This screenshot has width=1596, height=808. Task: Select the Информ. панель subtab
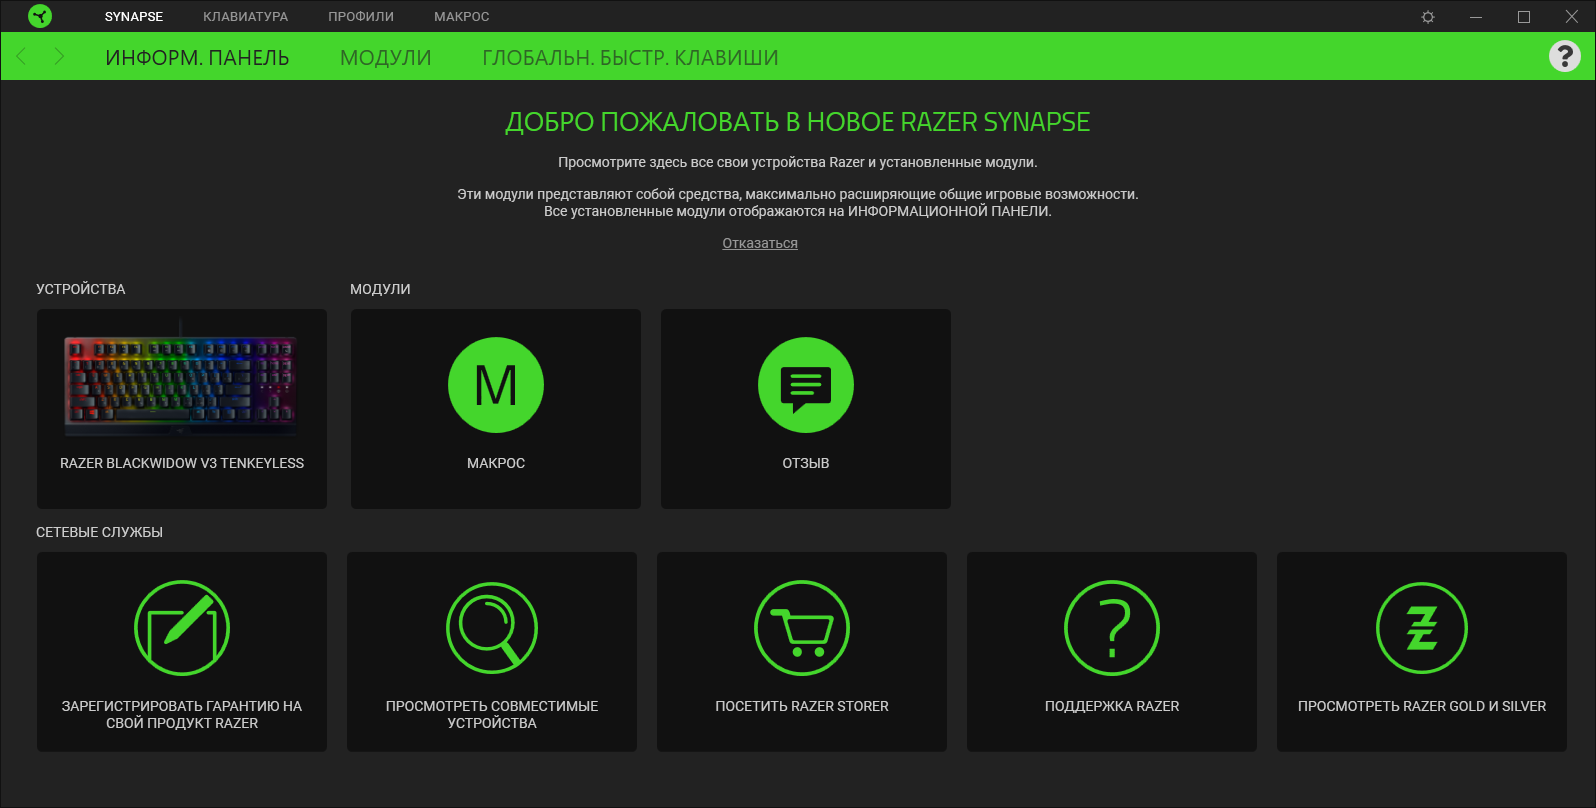(x=197, y=58)
